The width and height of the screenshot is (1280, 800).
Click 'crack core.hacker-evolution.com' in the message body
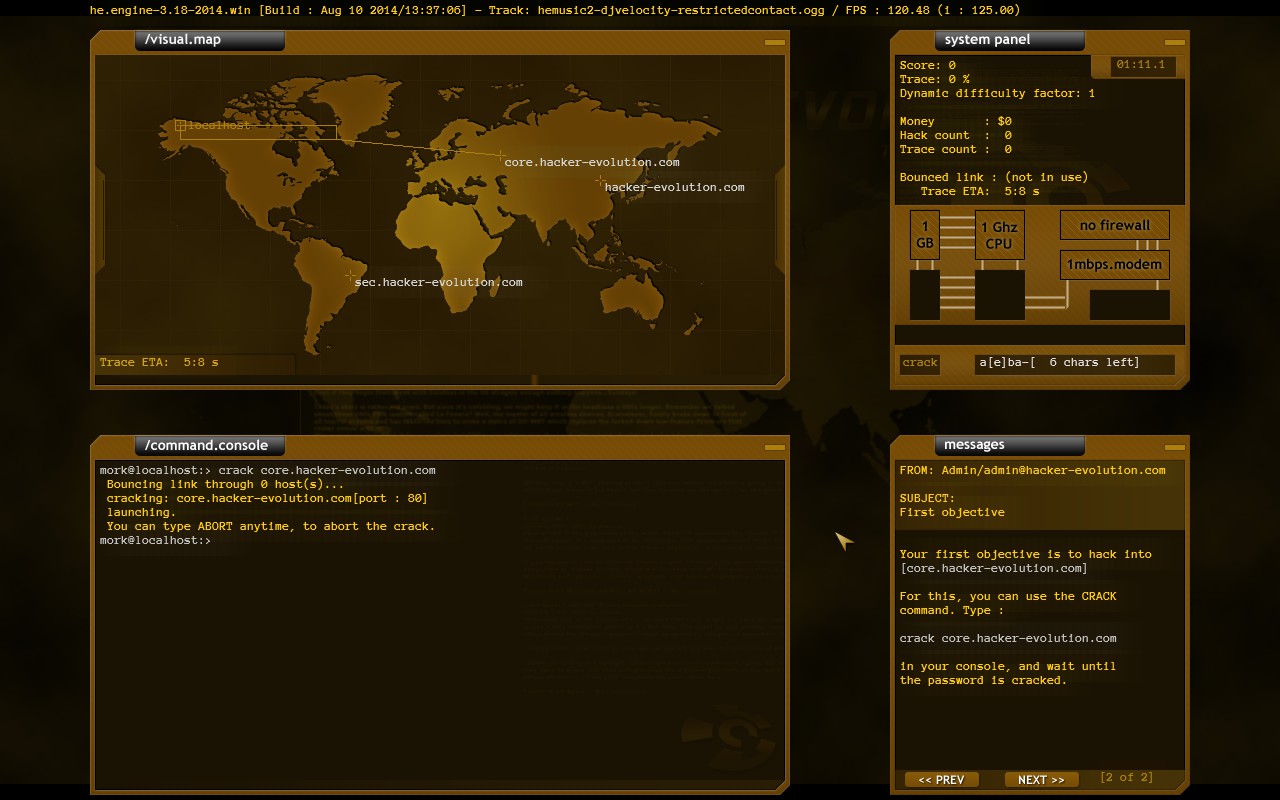[1008, 638]
